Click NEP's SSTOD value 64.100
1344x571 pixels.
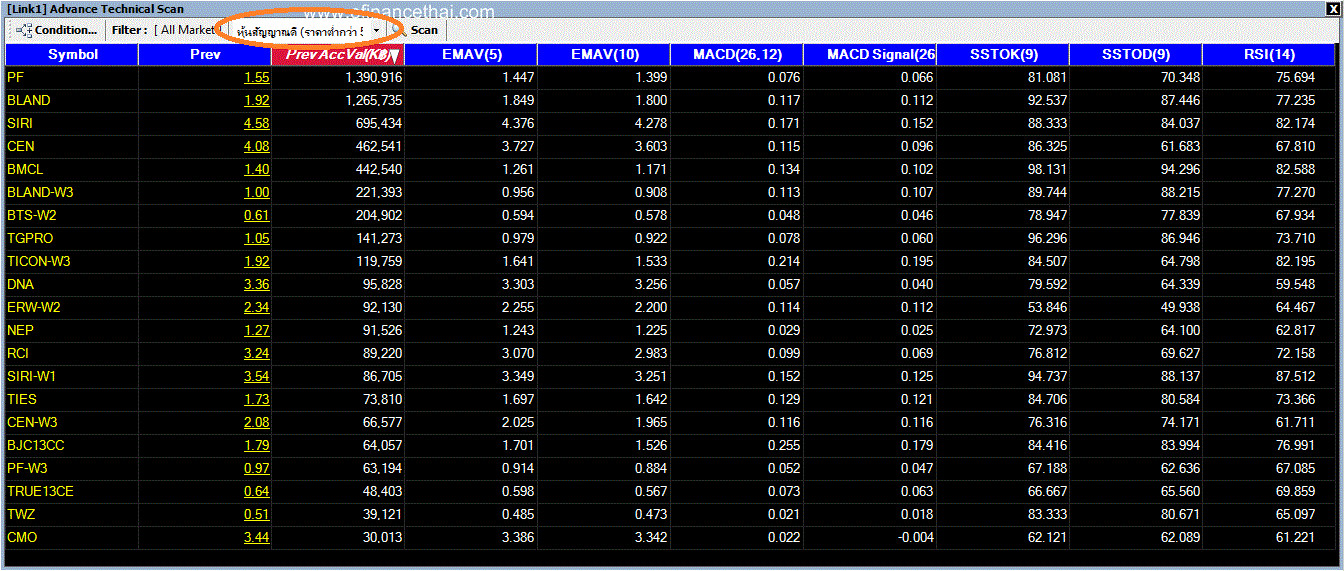(1180, 330)
